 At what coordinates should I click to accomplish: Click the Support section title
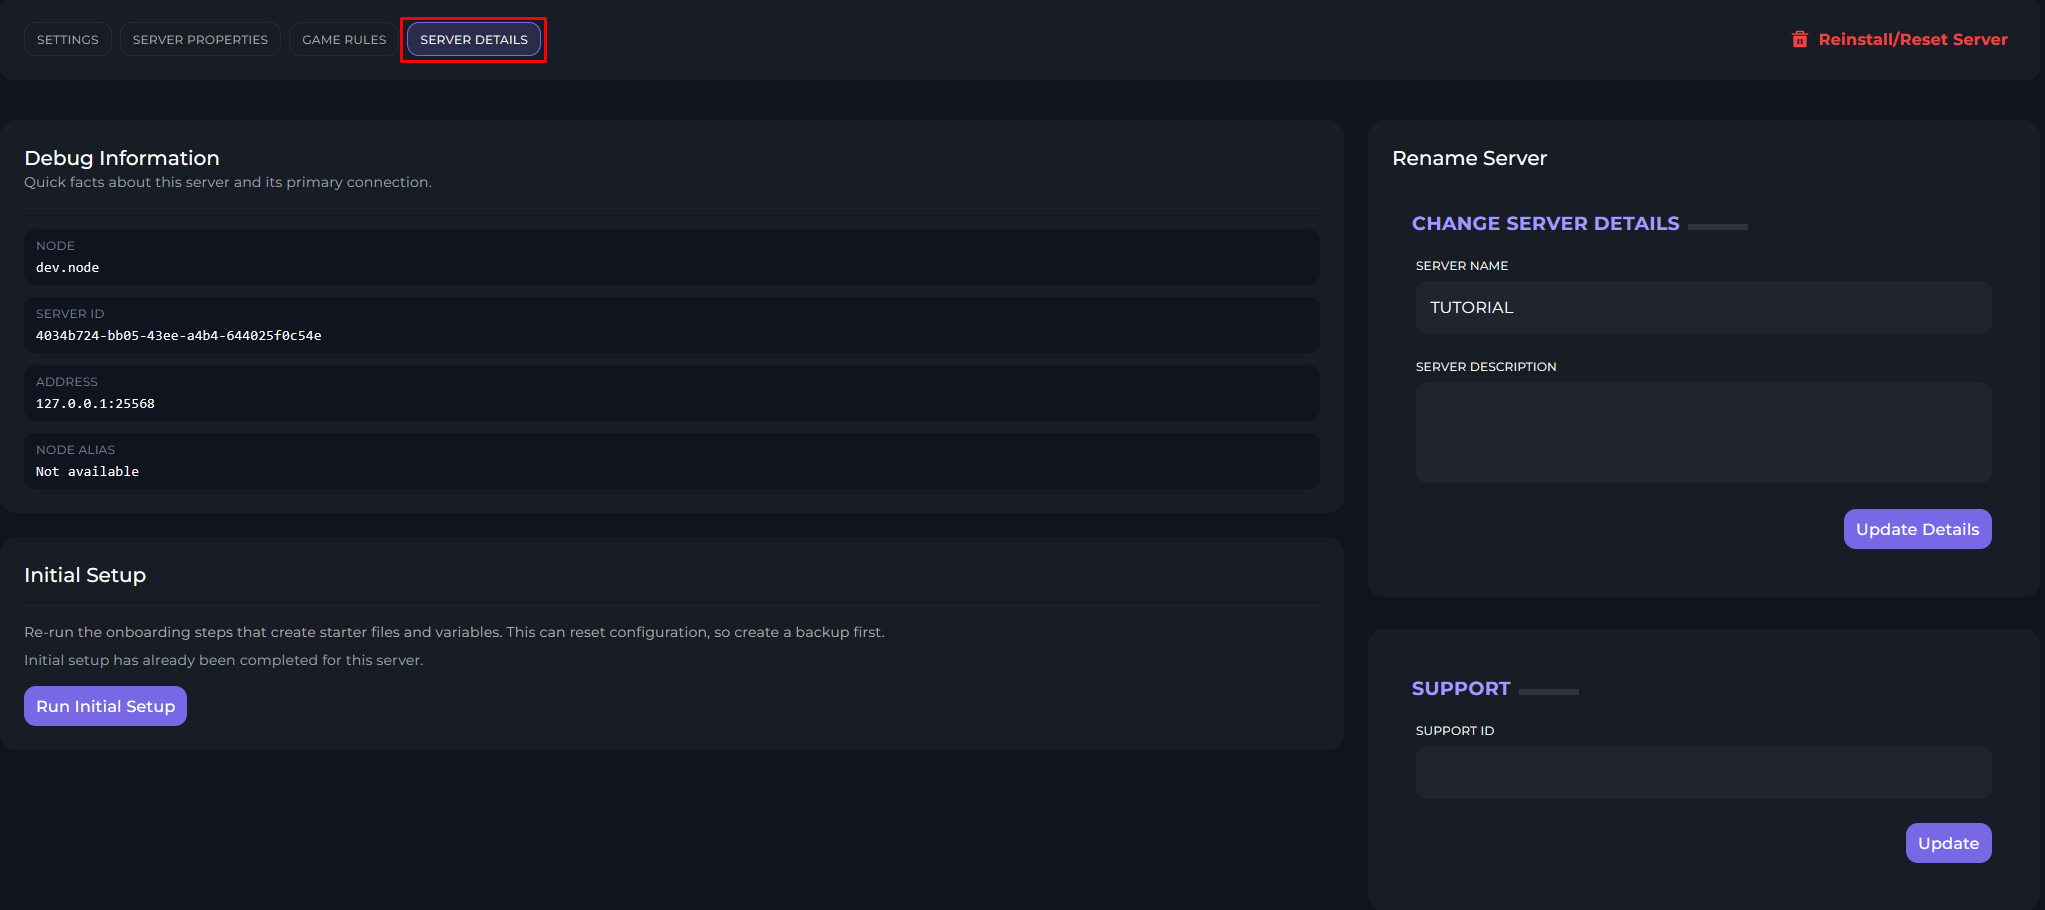coord(1460,689)
